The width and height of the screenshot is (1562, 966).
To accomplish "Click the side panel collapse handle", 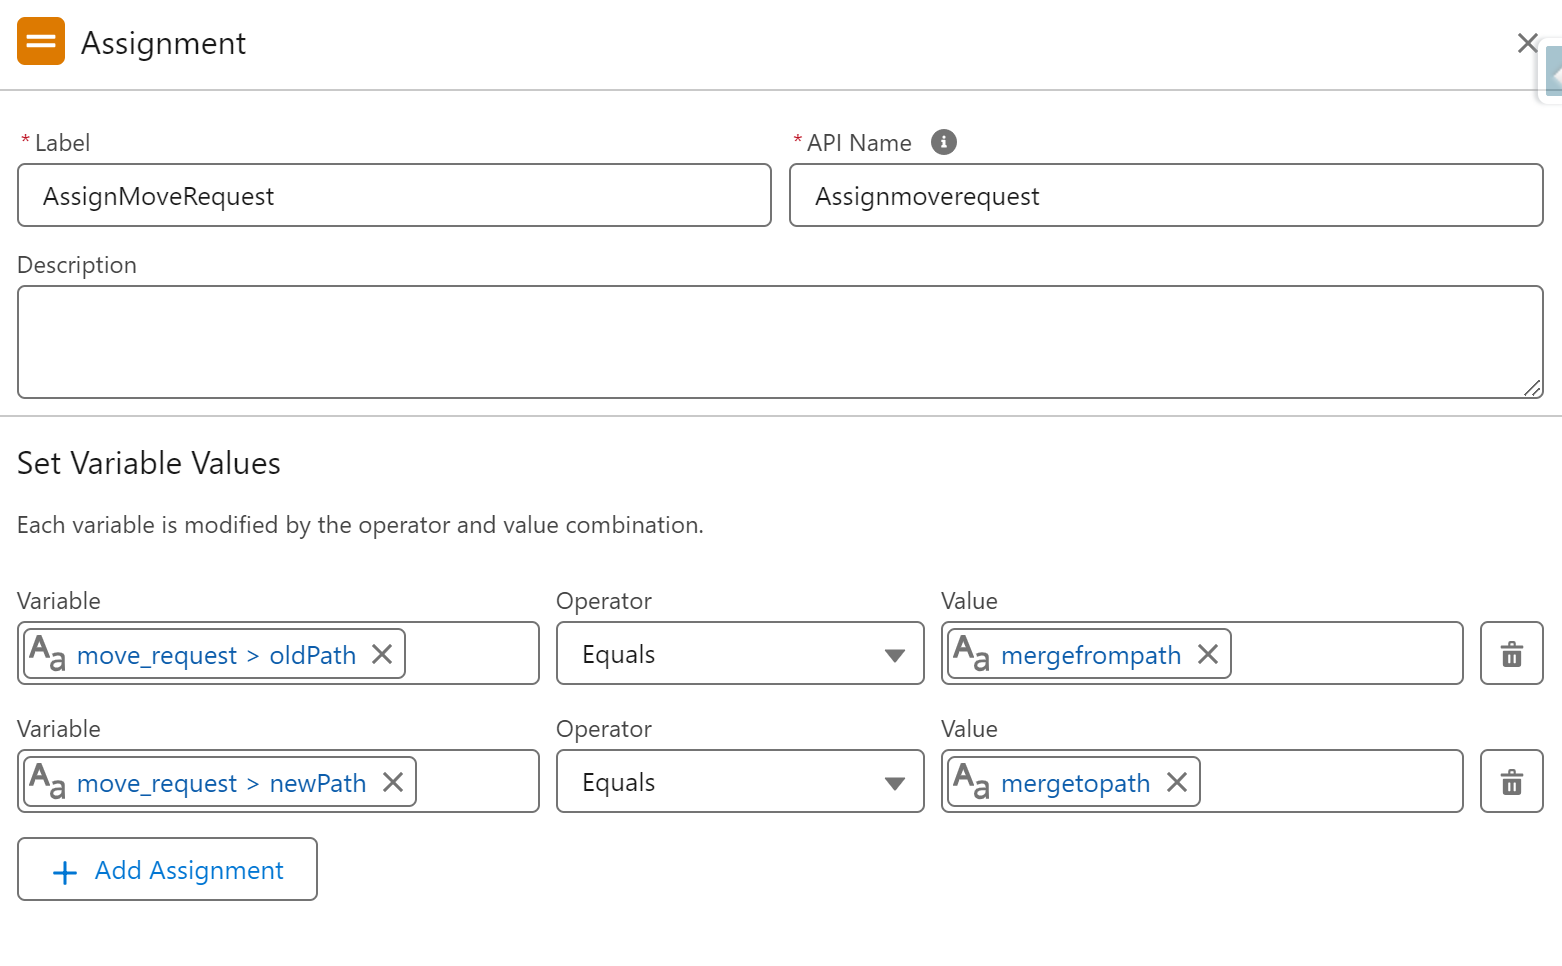I will click(1553, 73).
